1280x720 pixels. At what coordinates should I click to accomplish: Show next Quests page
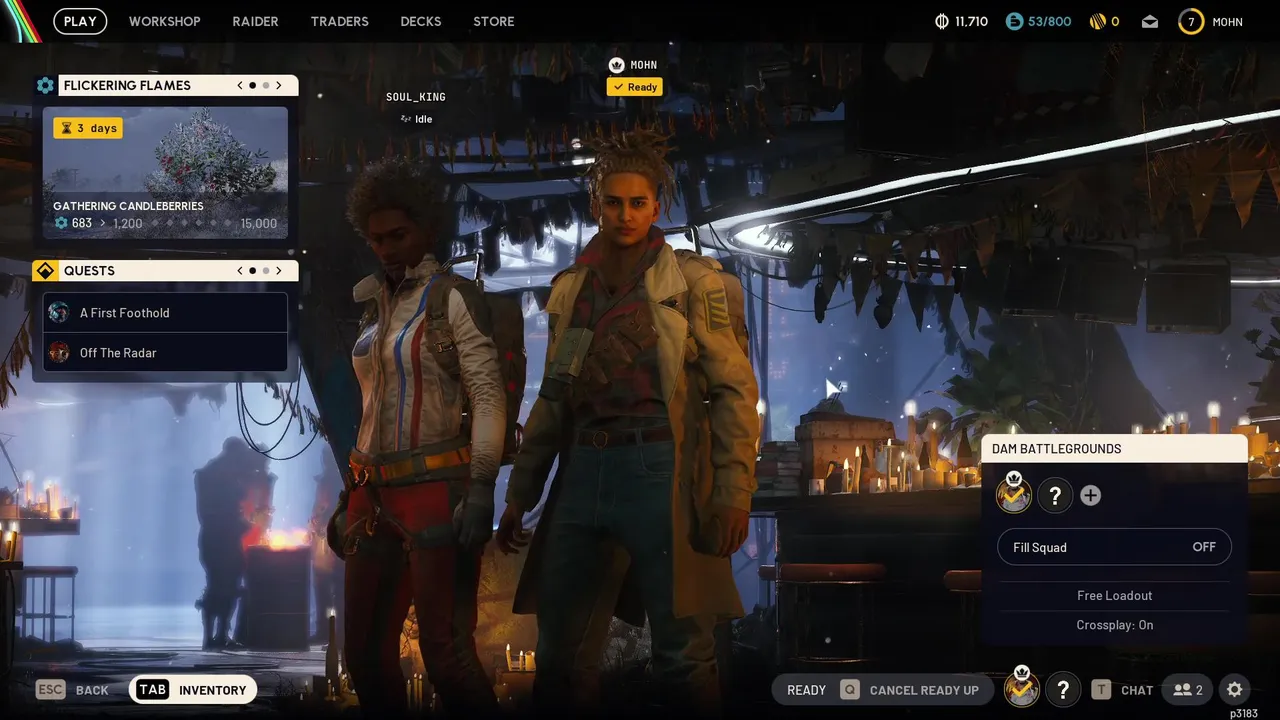[279, 271]
